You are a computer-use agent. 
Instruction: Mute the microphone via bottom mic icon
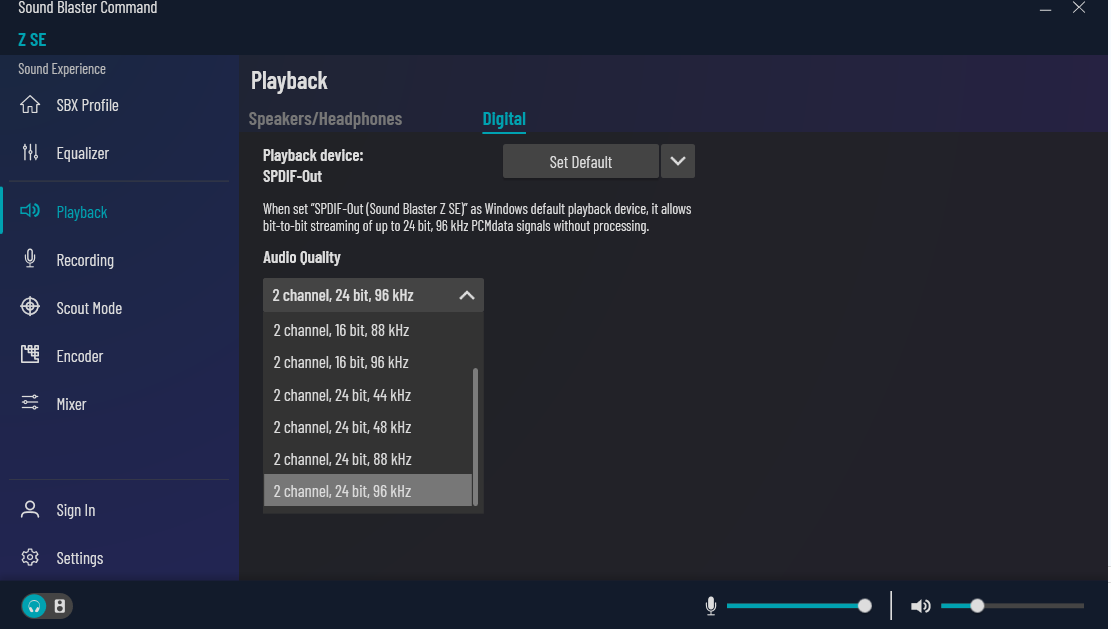[711, 606]
